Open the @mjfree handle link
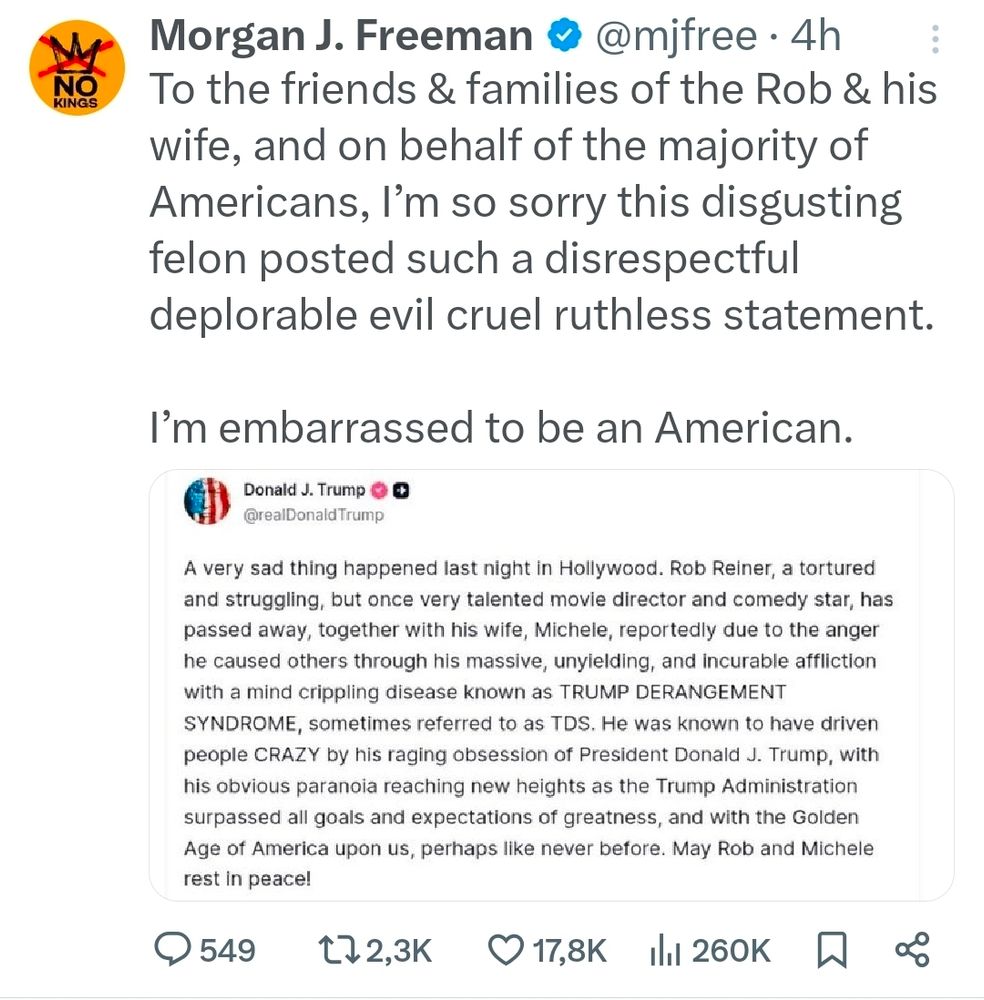The image size is (984, 1000). click(676, 37)
